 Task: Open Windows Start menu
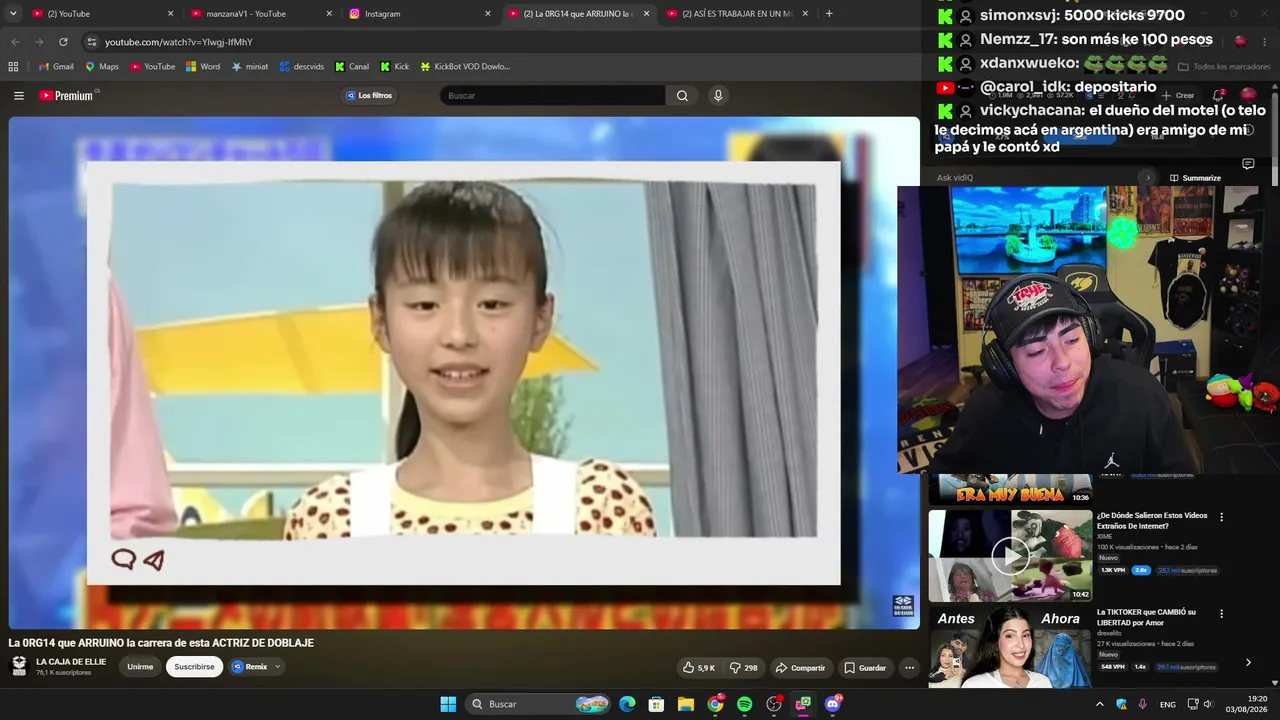448,704
